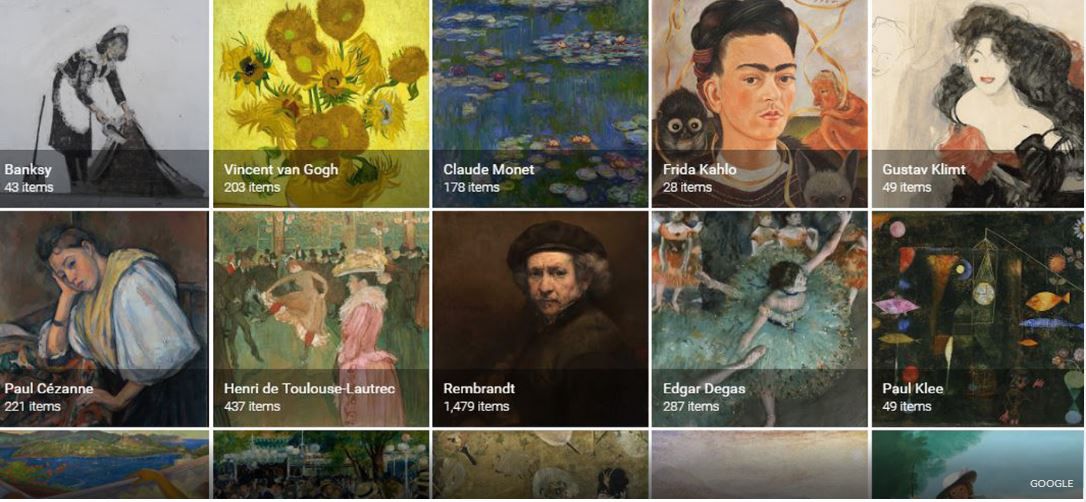Select the Gustav Klimt artist tile
This screenshot has width=1086, height=502.
click(x=979, y=103)
